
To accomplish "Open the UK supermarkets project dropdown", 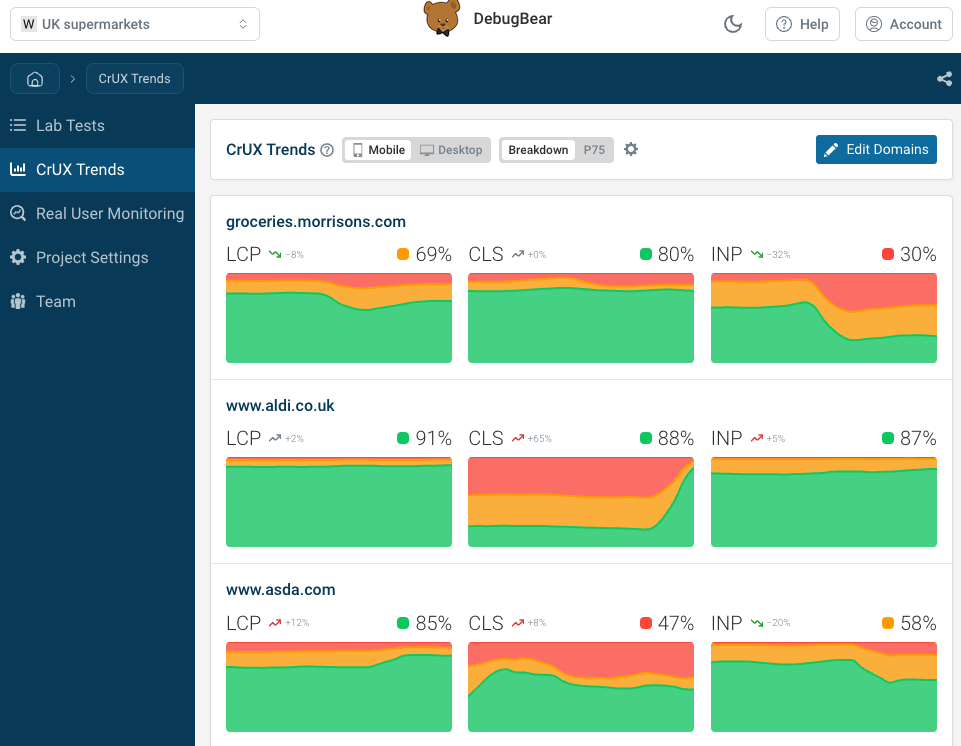I will pyautogui.click(x=135, y=24).
